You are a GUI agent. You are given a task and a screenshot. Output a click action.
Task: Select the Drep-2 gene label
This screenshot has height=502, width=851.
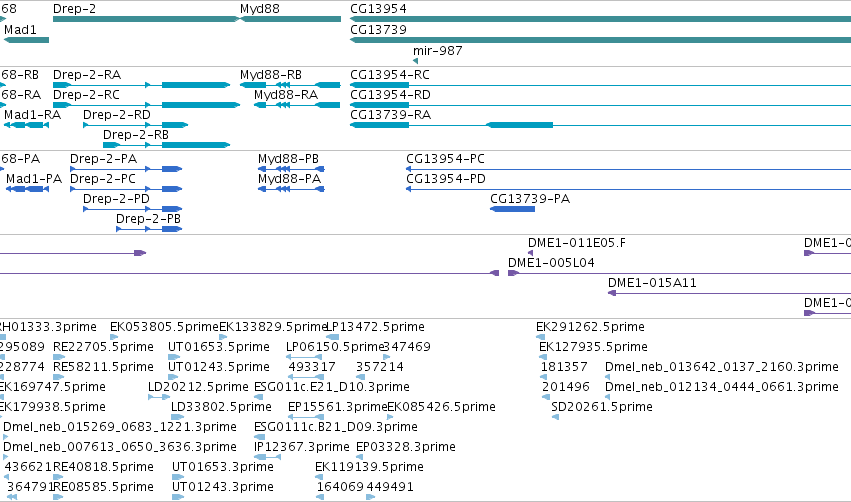(x=74, y=9)
